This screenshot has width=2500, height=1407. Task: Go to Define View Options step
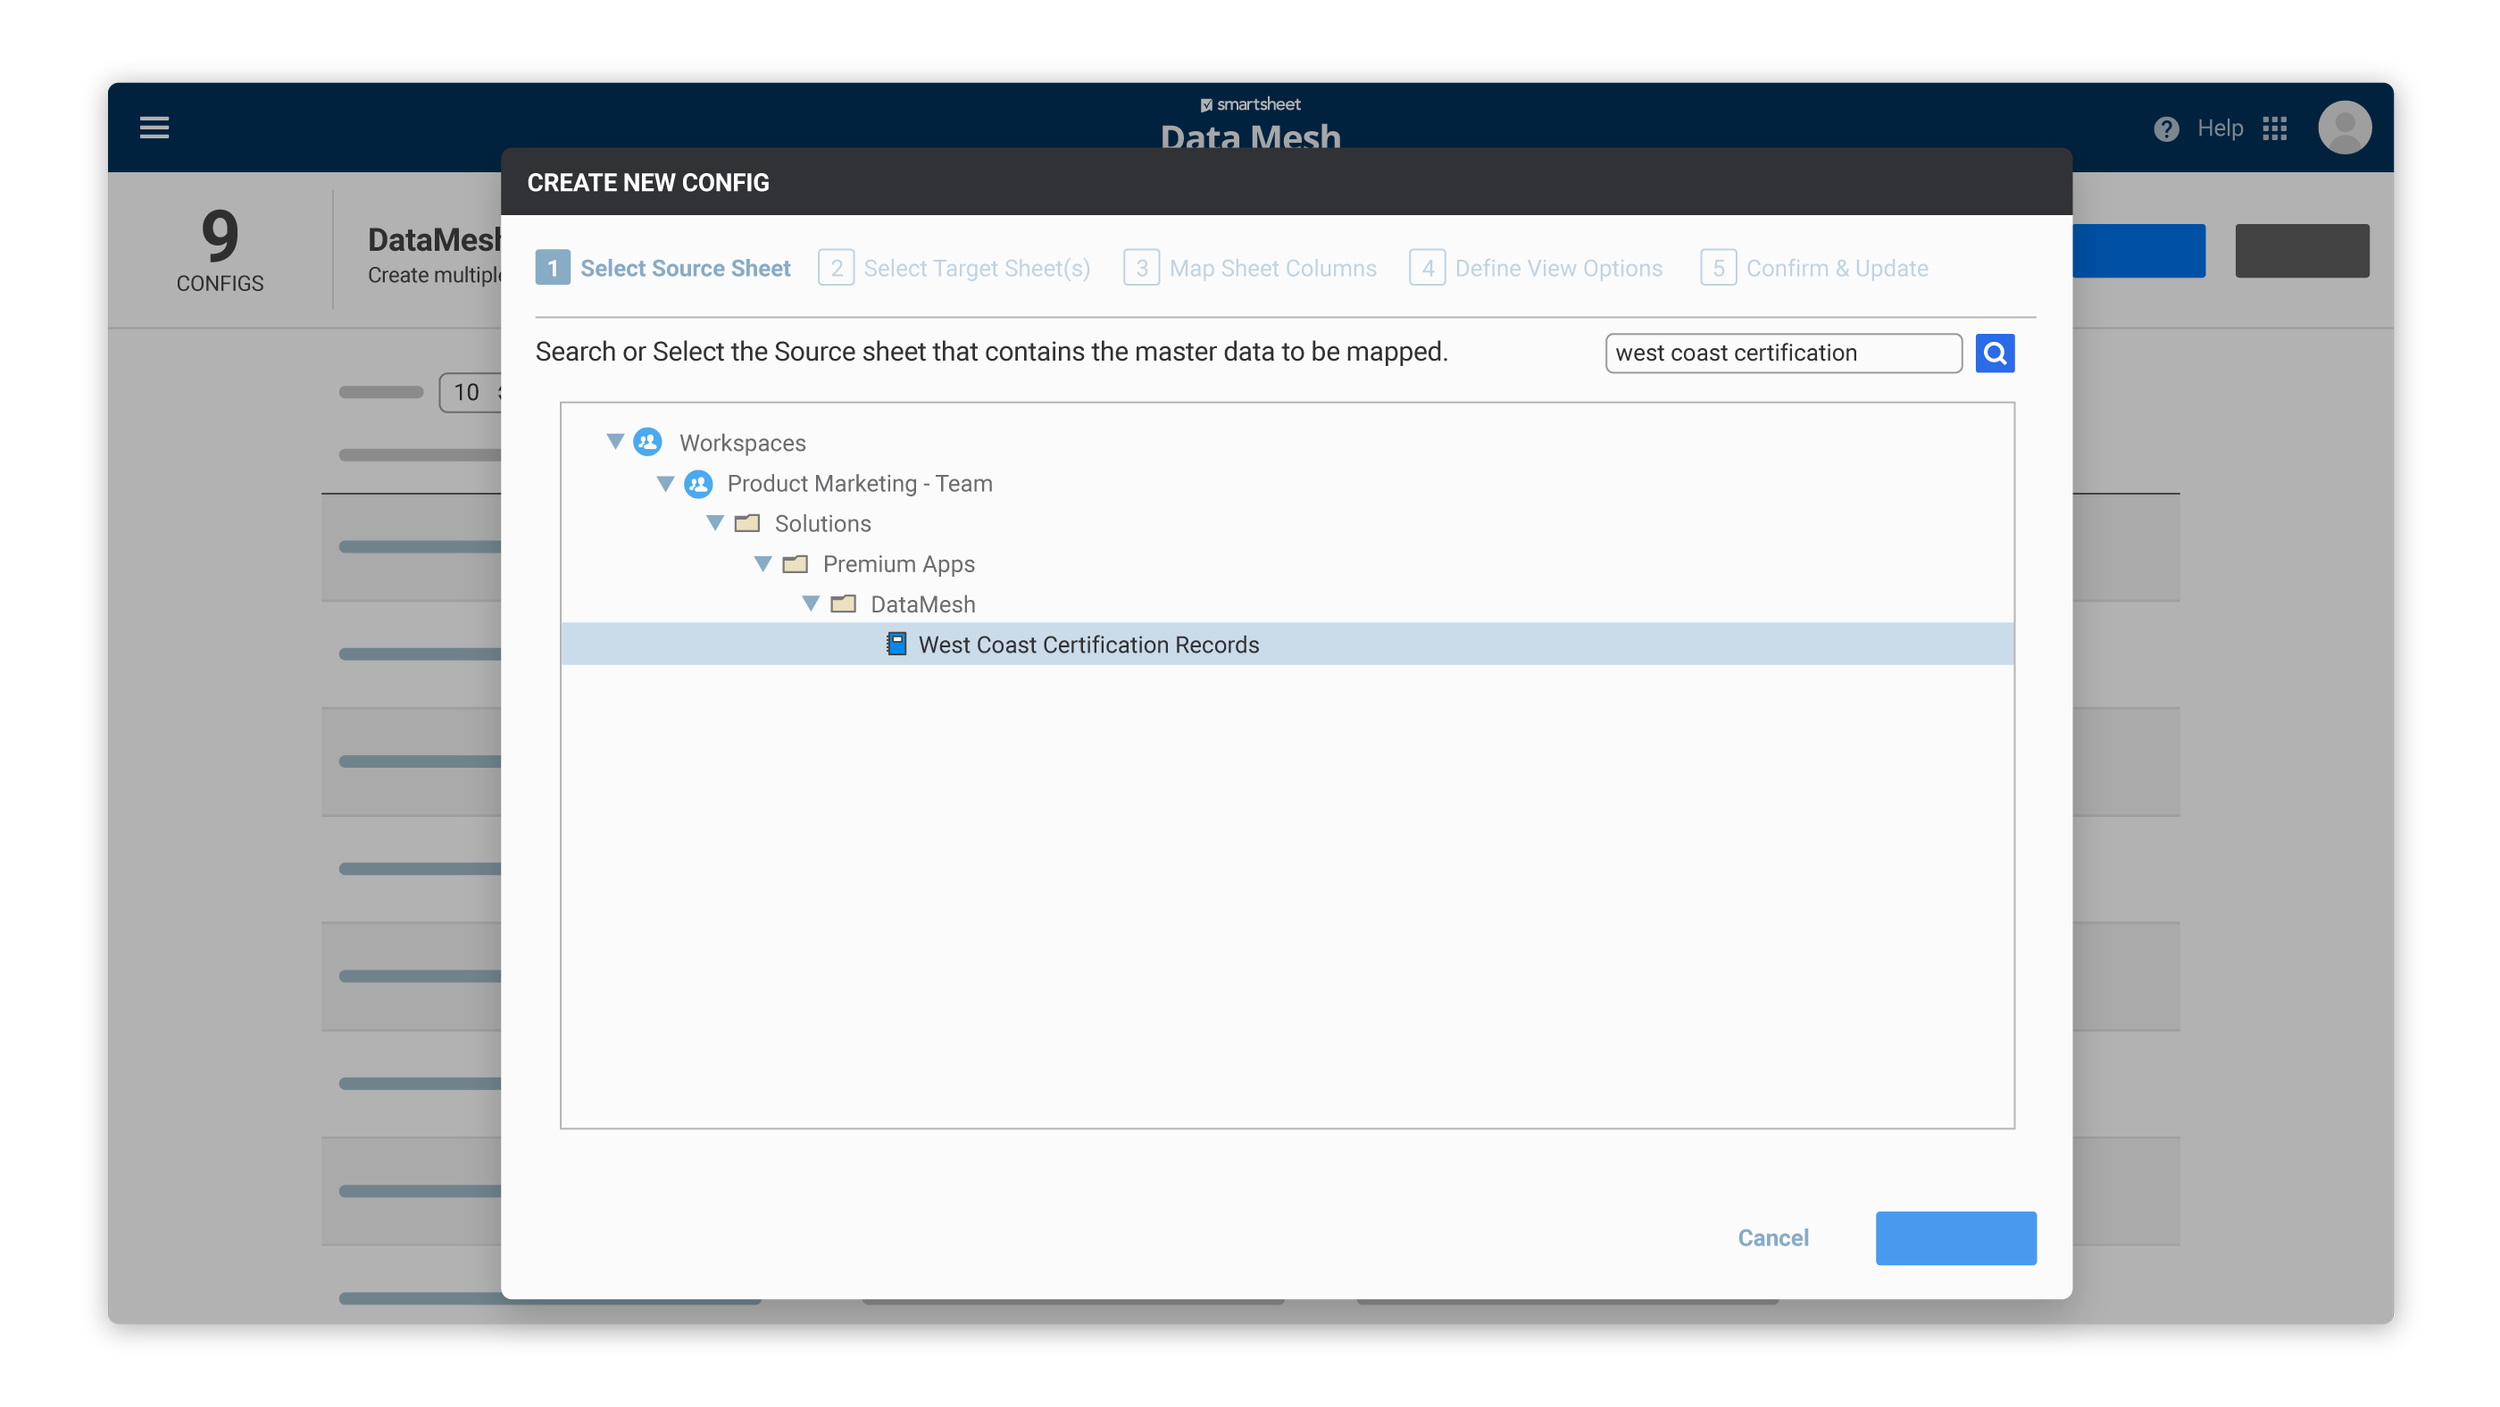[x=1536, y=268]
